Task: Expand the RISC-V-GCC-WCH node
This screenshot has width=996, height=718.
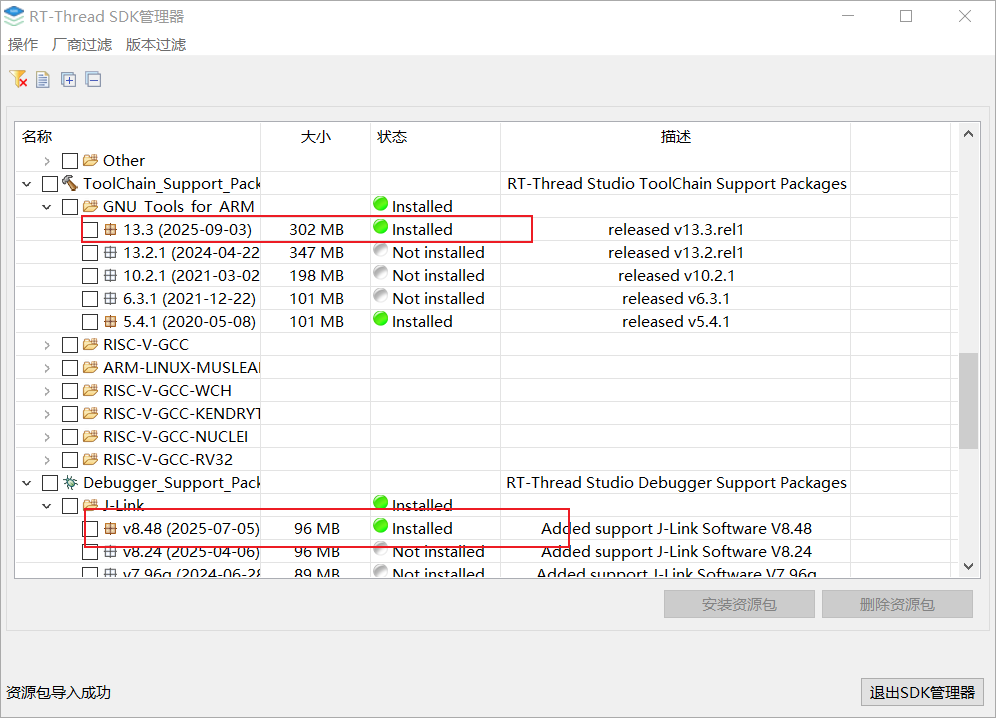Action: point(46,391)
